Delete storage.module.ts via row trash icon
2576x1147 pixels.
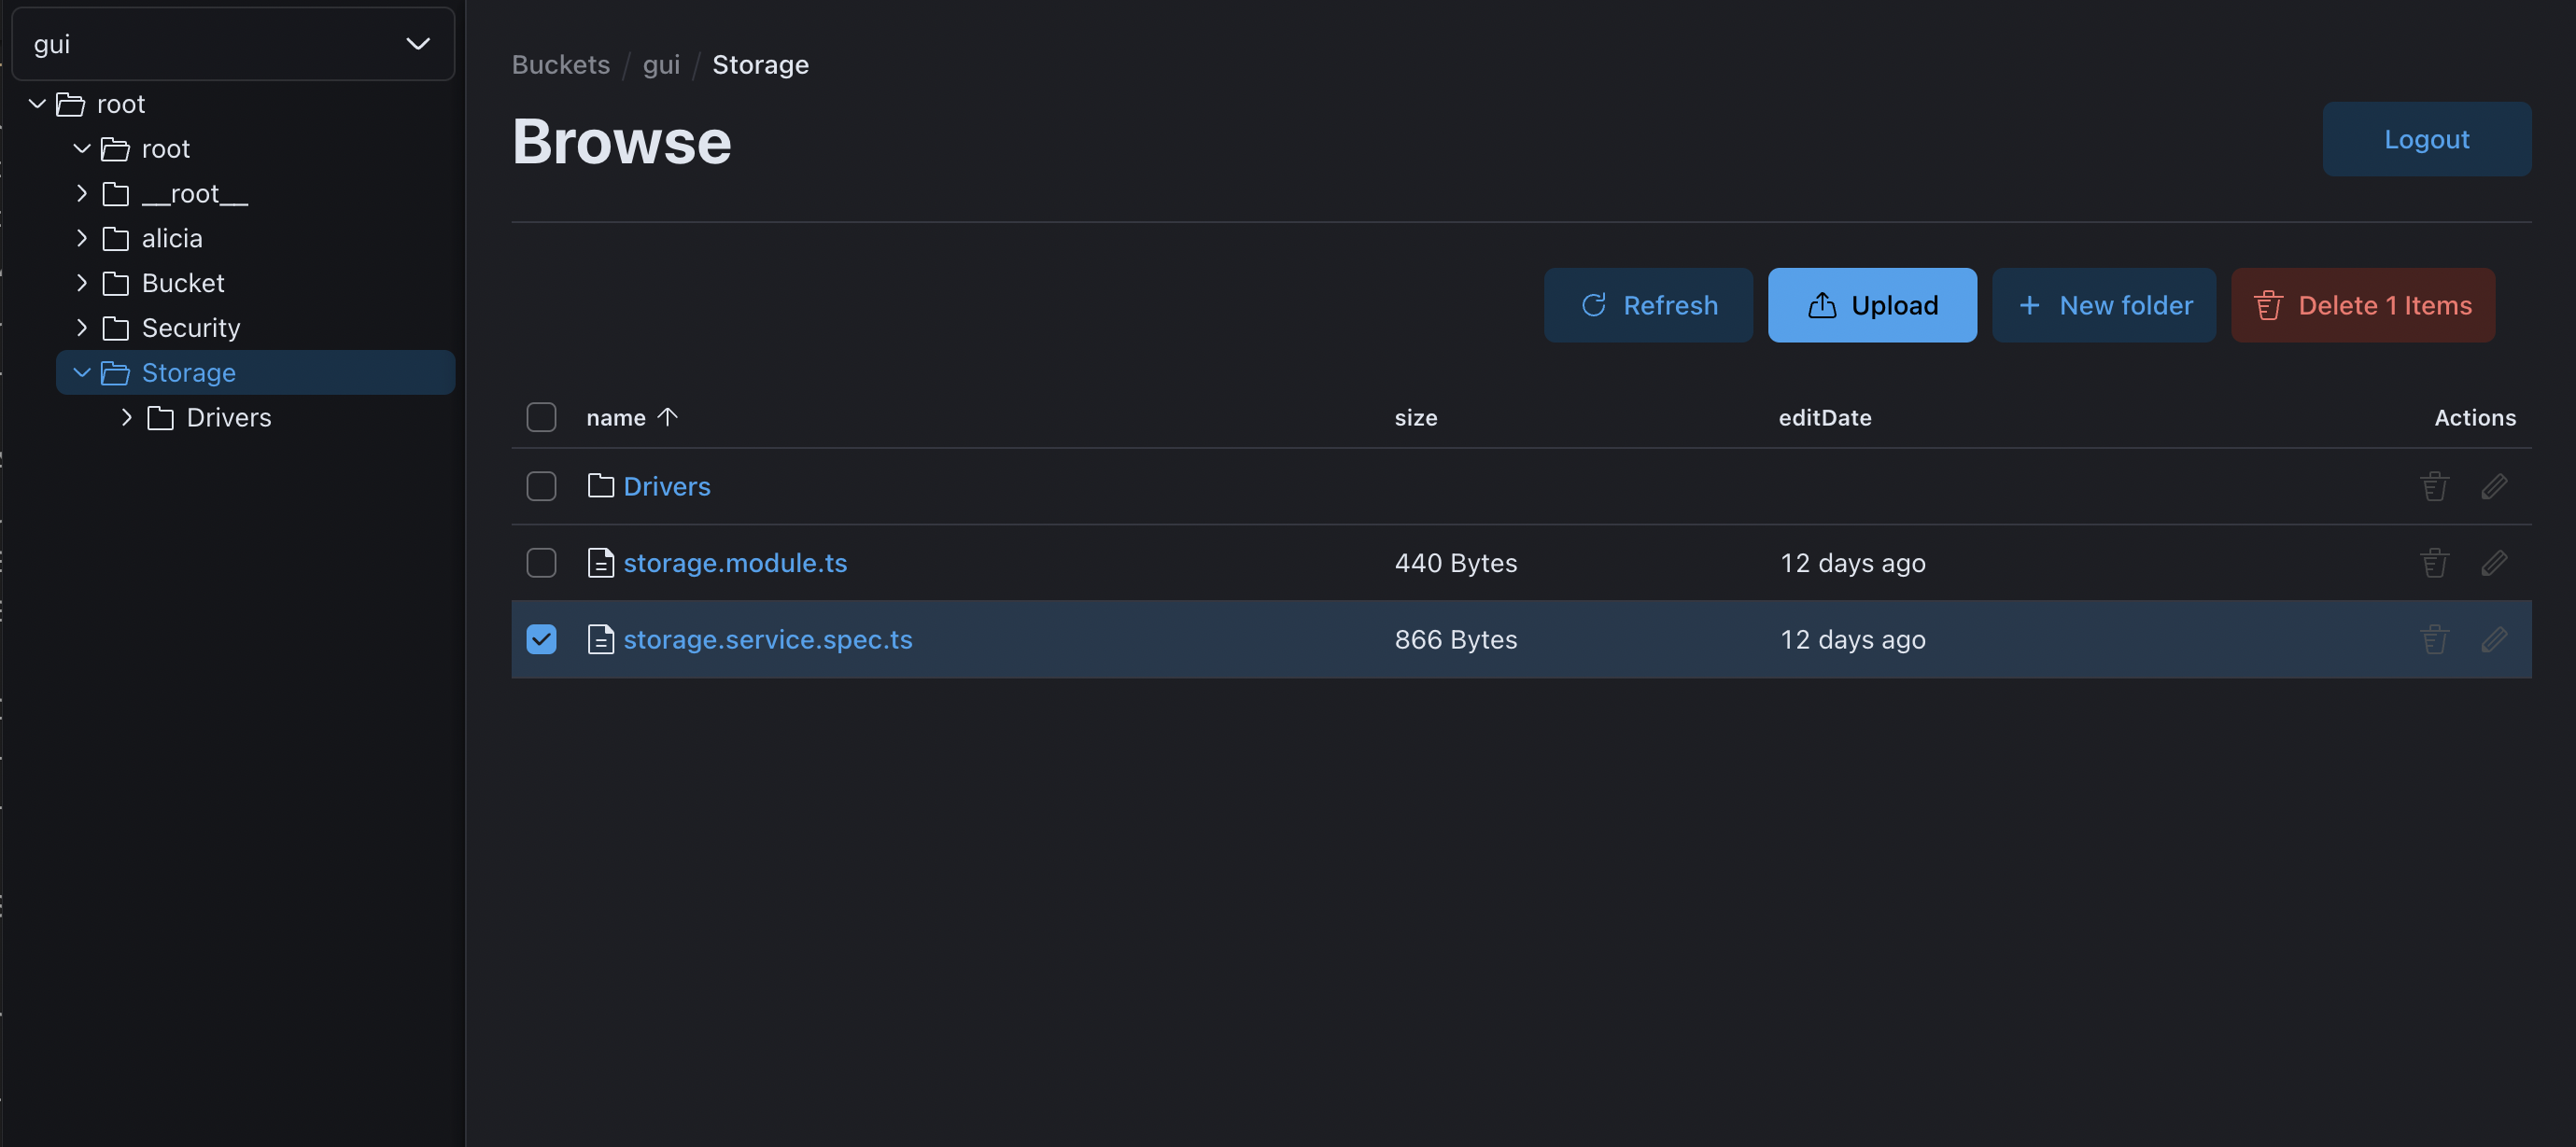2434,563
